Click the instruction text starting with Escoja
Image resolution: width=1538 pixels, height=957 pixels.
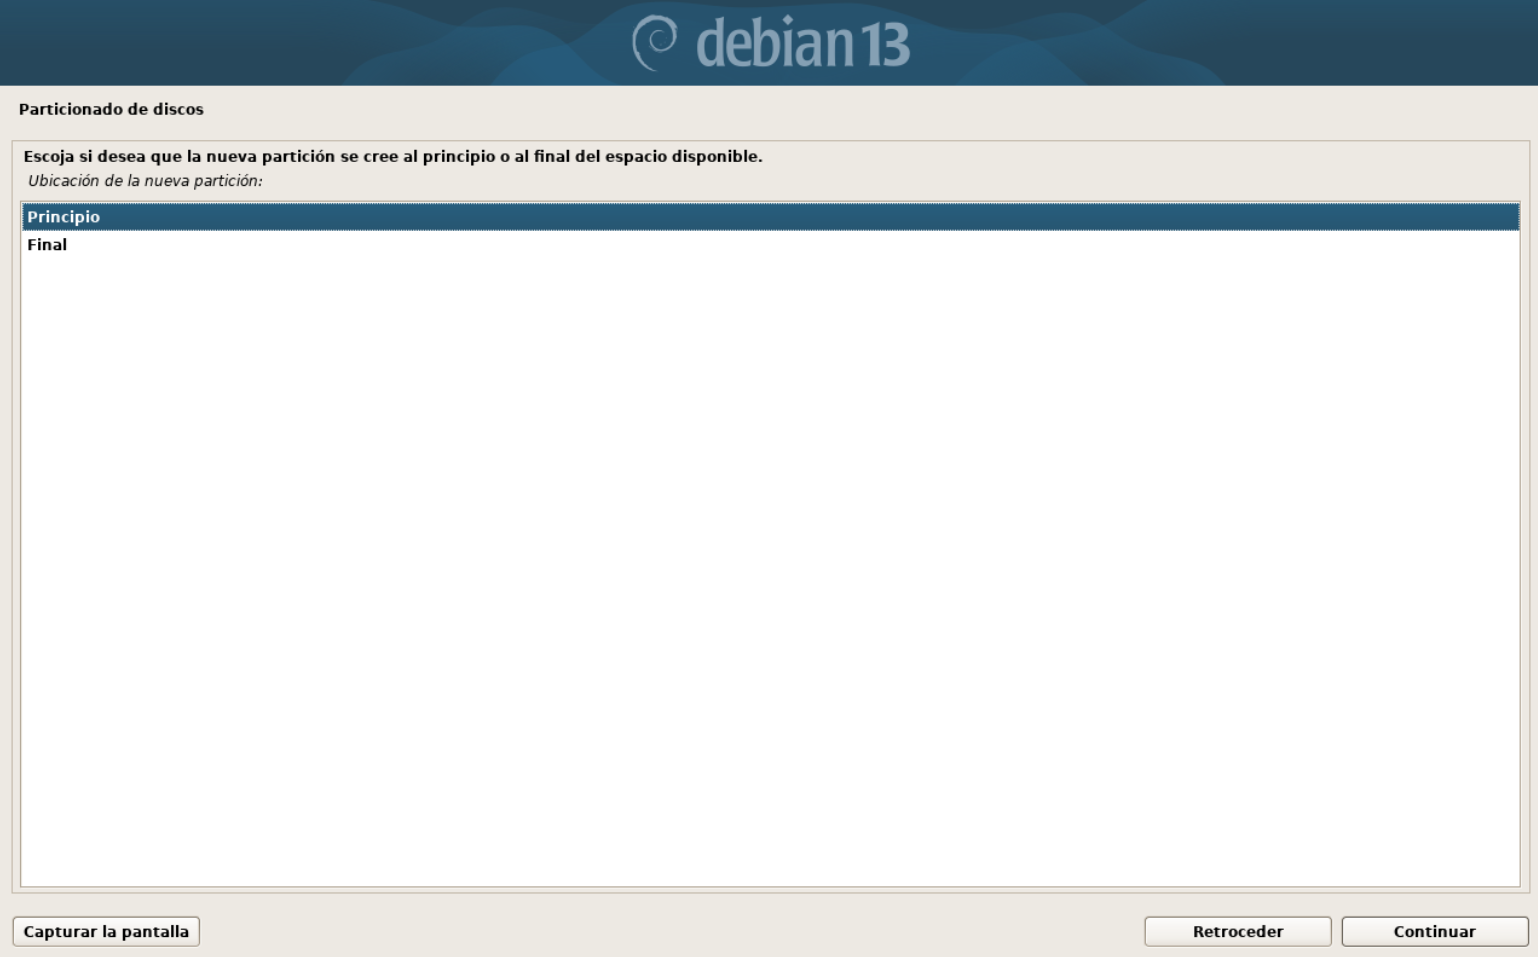click(393, 156)
